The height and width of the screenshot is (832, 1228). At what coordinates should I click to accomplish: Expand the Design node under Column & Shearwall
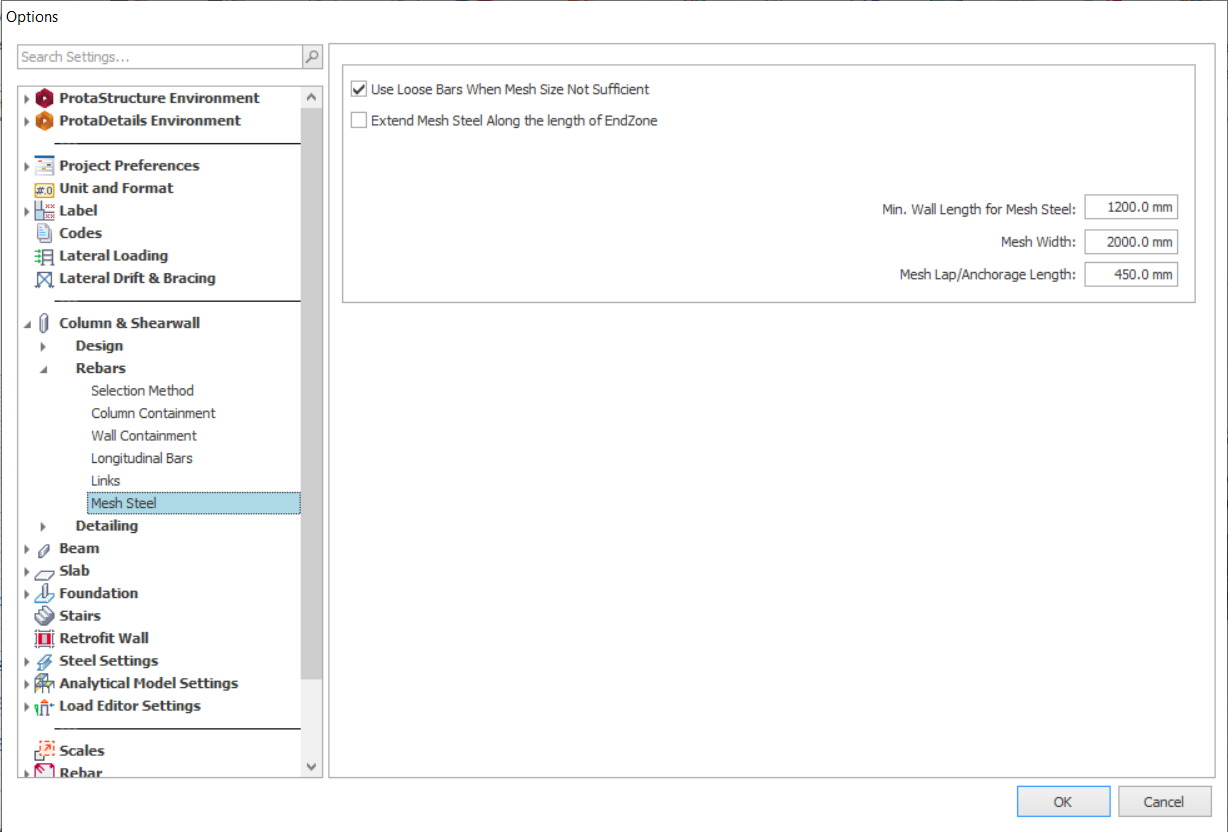[43, 346]
